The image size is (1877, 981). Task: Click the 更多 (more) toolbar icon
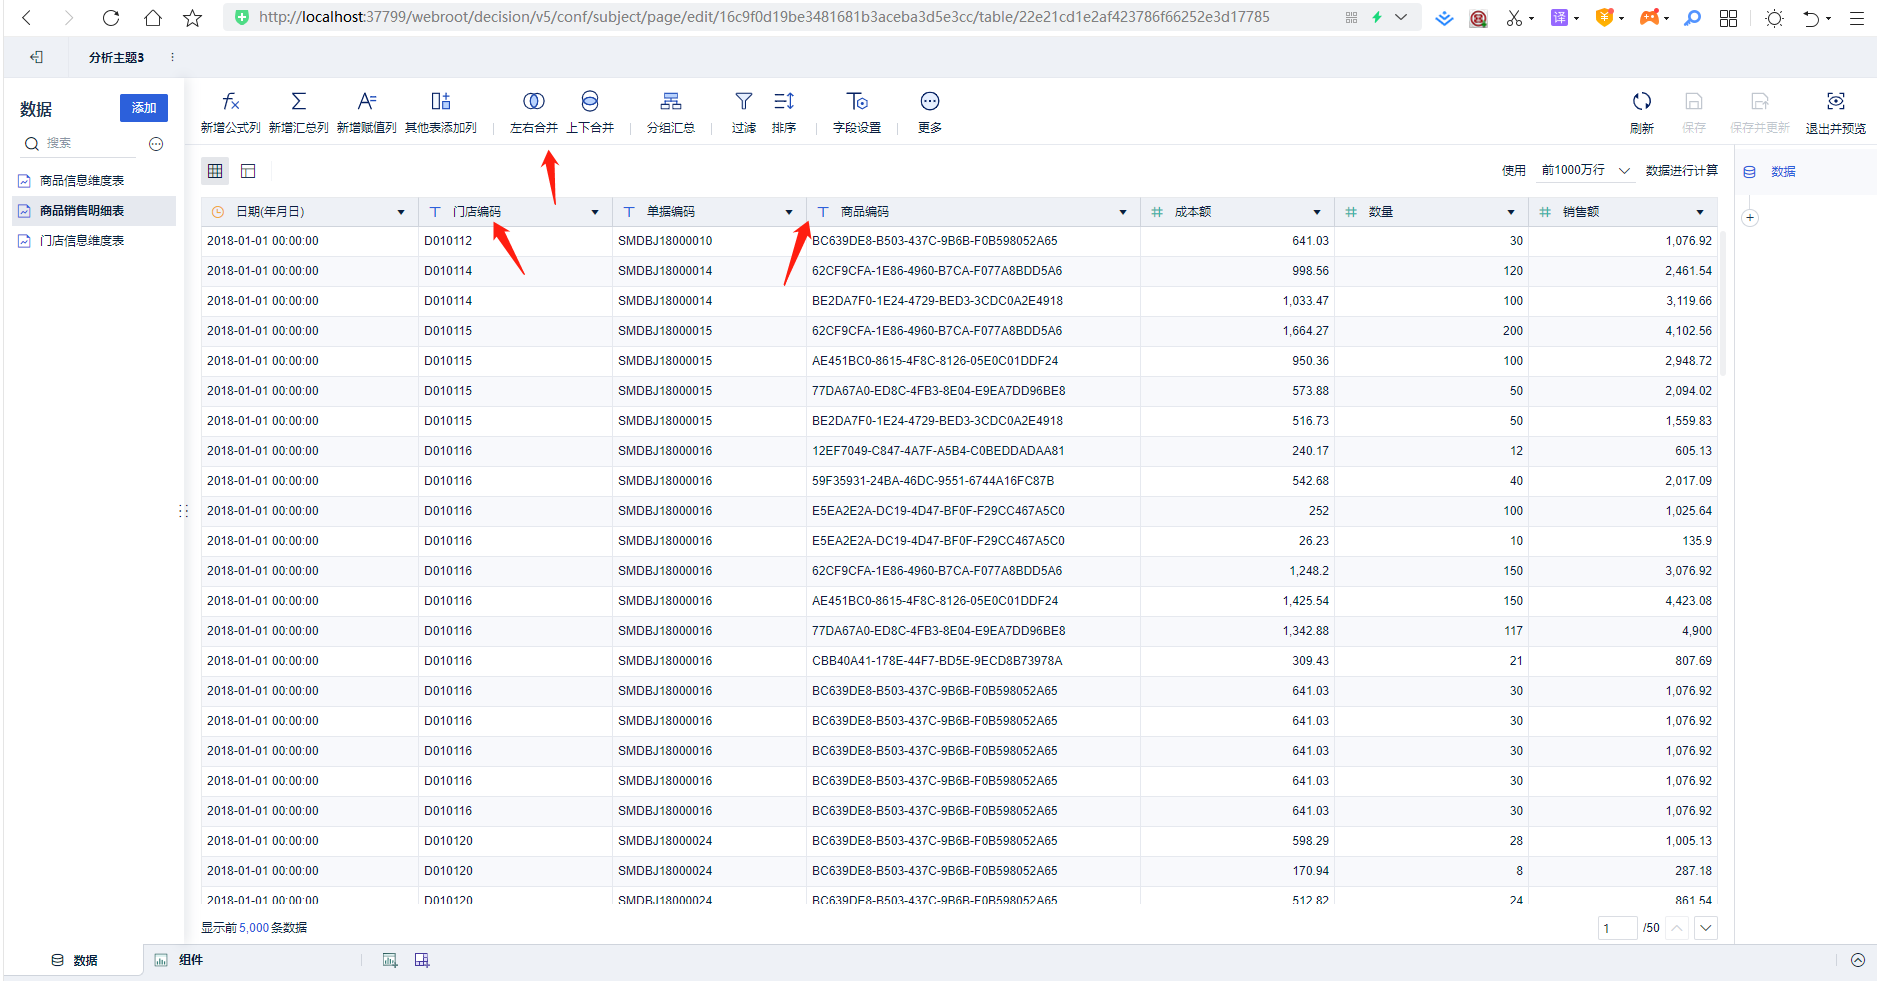point(930,101)
